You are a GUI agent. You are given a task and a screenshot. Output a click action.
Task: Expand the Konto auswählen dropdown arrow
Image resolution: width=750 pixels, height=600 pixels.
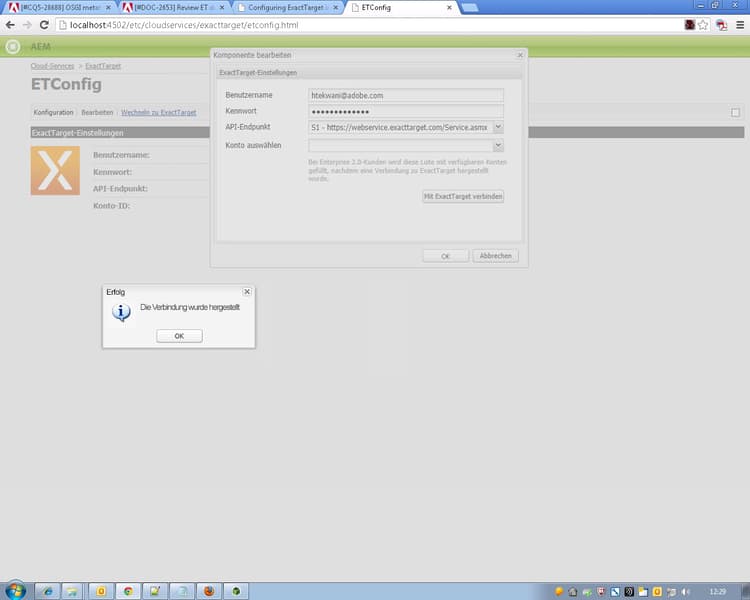click(x=498, y=145)
